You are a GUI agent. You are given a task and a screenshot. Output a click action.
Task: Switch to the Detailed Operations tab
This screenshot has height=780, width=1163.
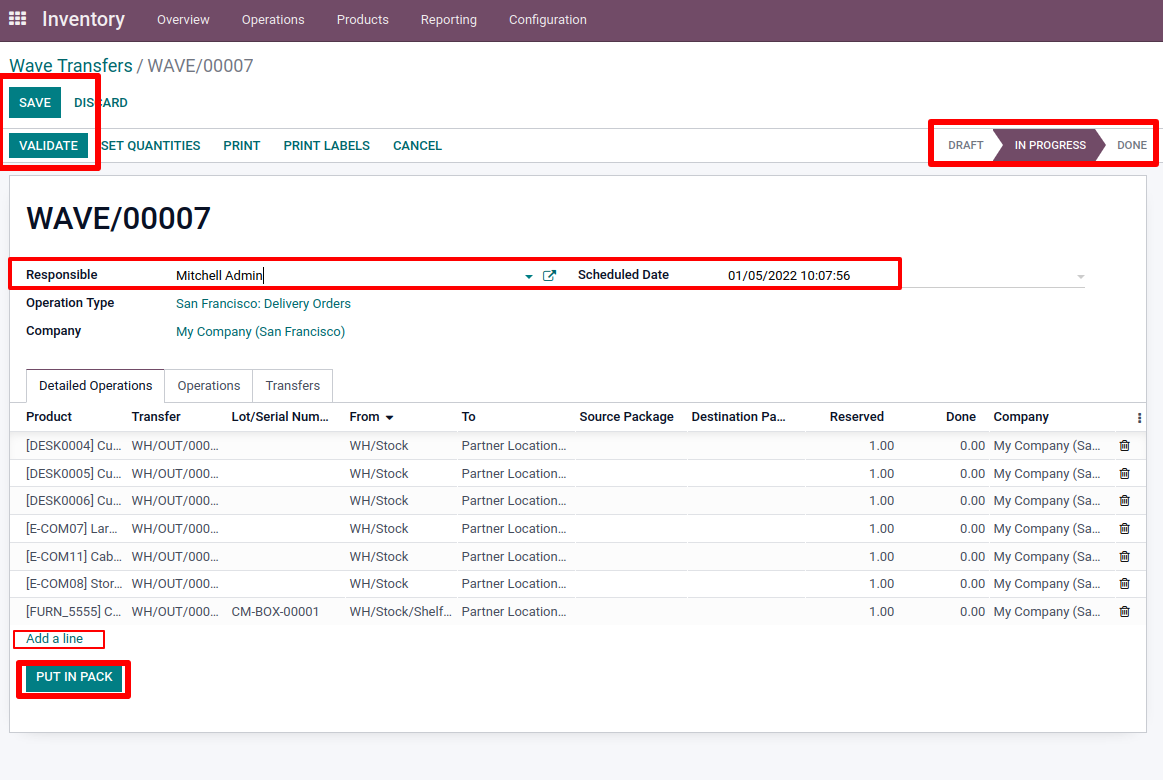point(96,386)
